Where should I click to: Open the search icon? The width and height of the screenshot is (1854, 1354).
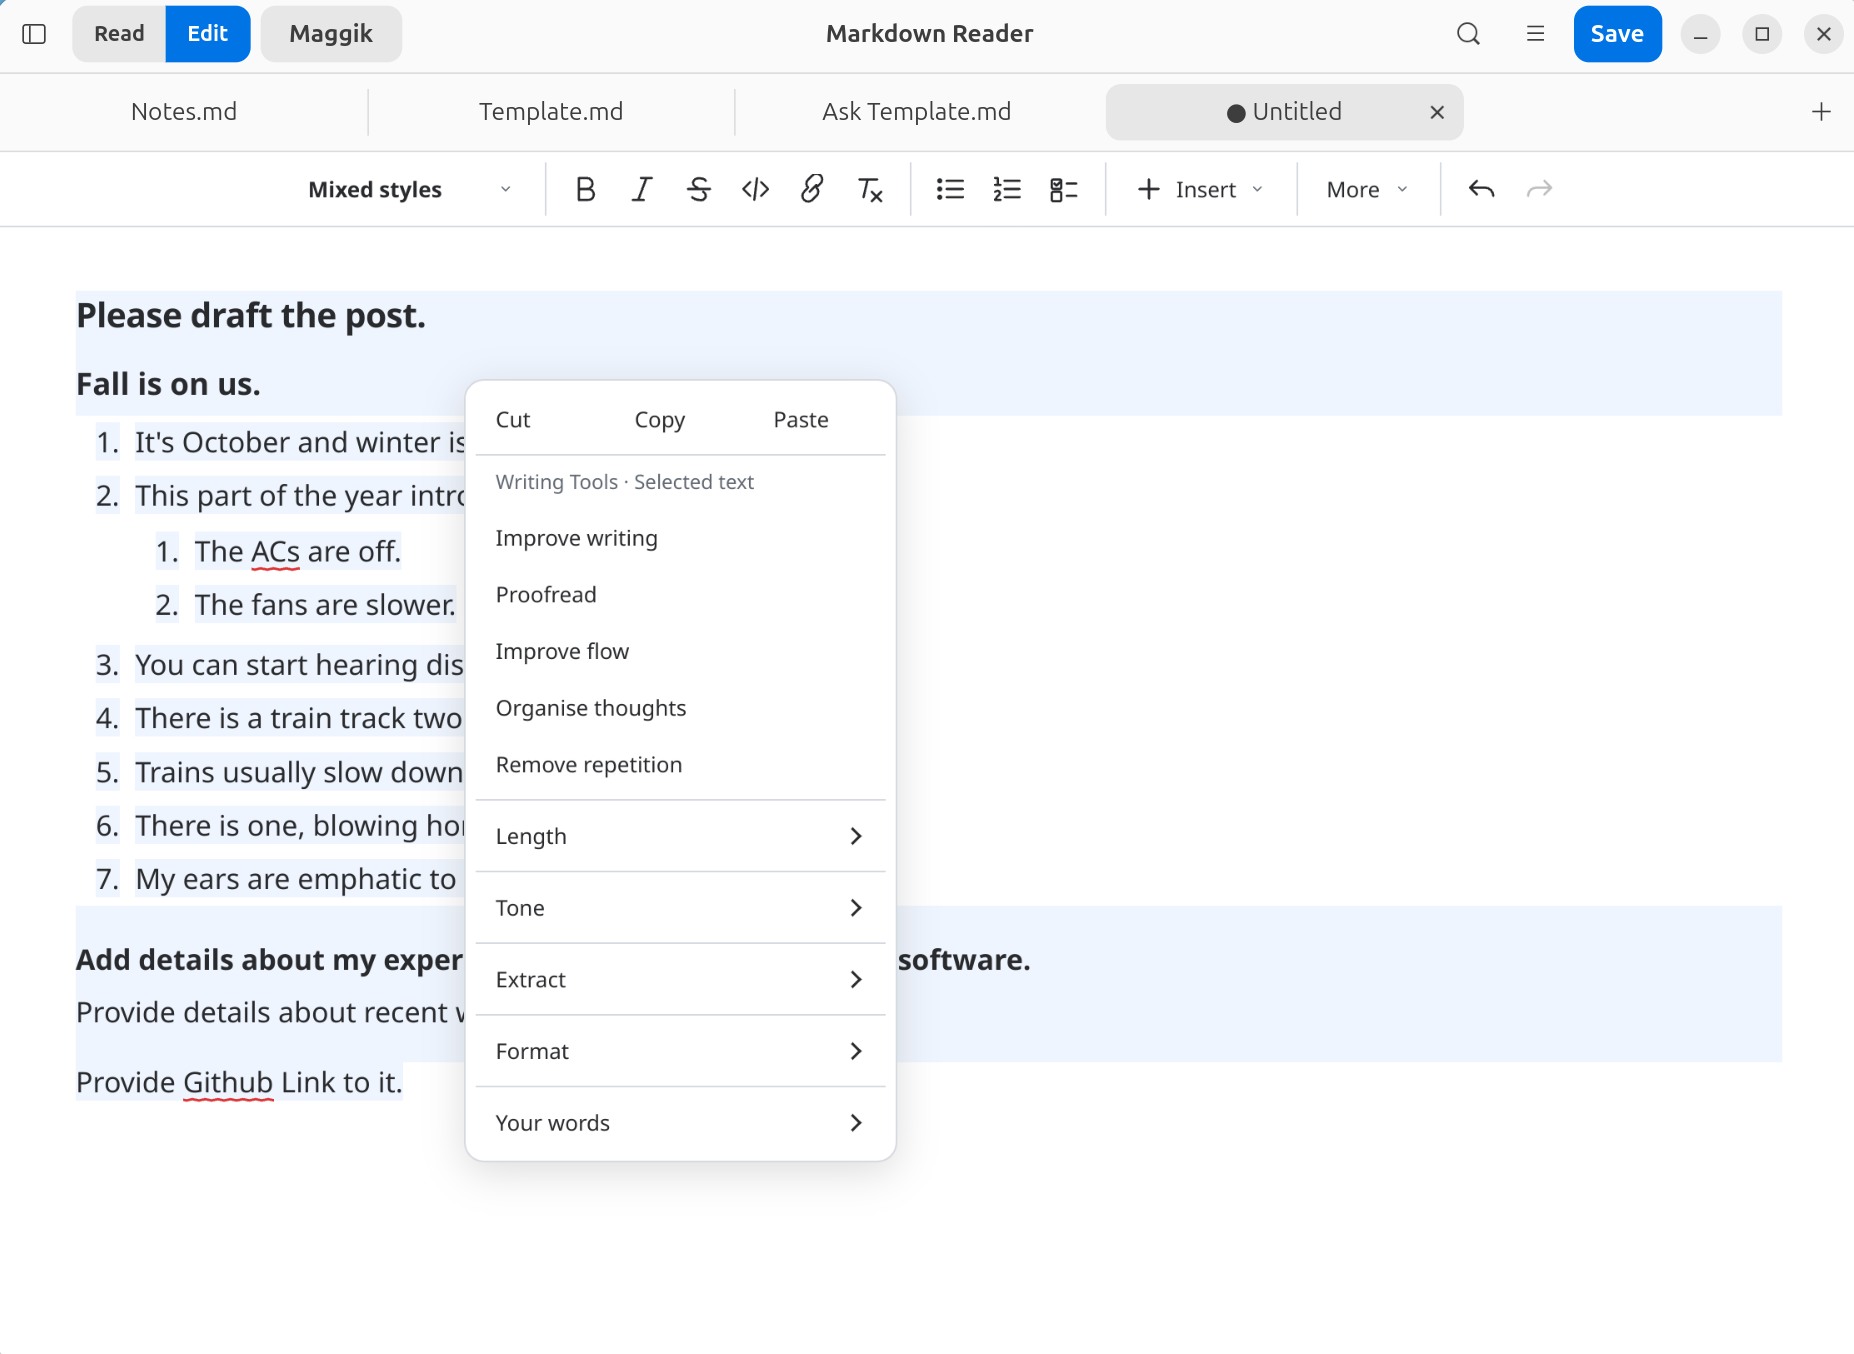click(1468, 34)
